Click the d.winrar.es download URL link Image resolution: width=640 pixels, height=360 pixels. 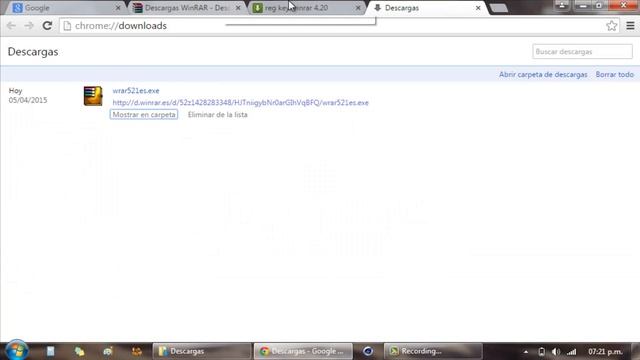pyautogui.click(x=240, y=102)
